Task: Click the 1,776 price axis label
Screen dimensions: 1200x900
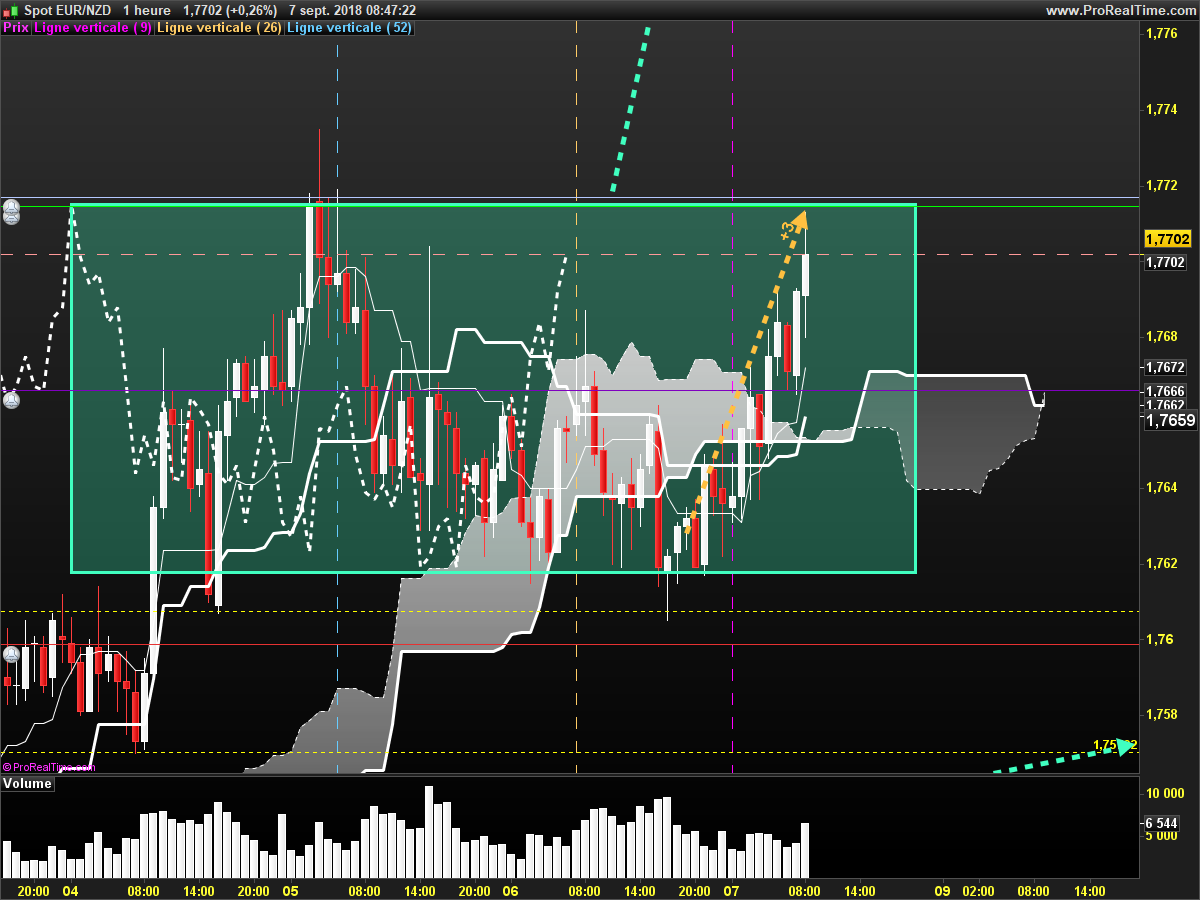Action: [x=1161, y=34]
